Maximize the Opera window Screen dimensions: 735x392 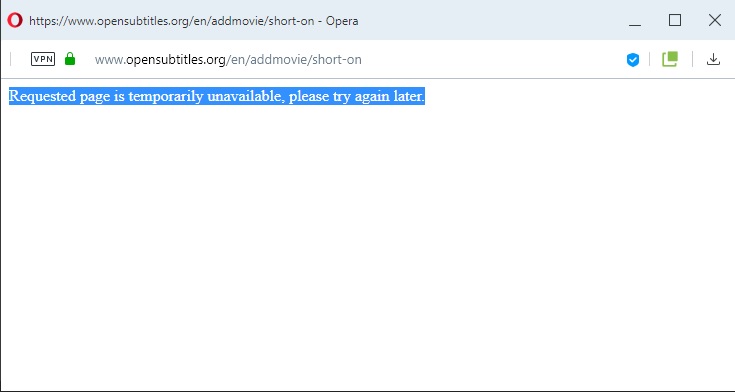[x=675, y=20]
